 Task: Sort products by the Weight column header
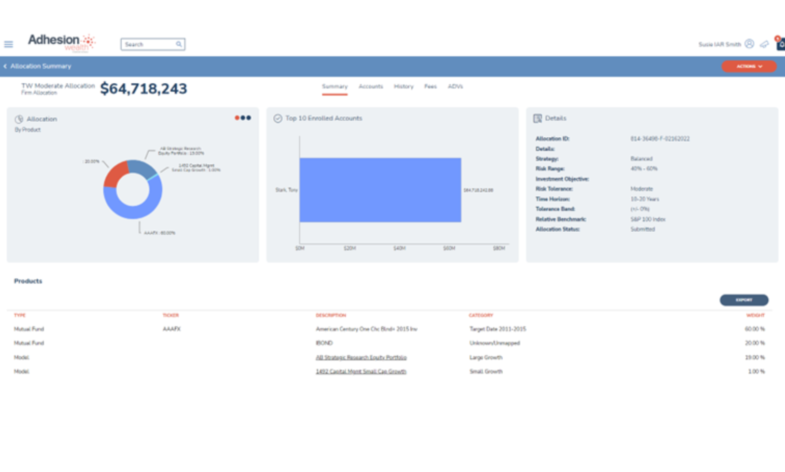755,315
